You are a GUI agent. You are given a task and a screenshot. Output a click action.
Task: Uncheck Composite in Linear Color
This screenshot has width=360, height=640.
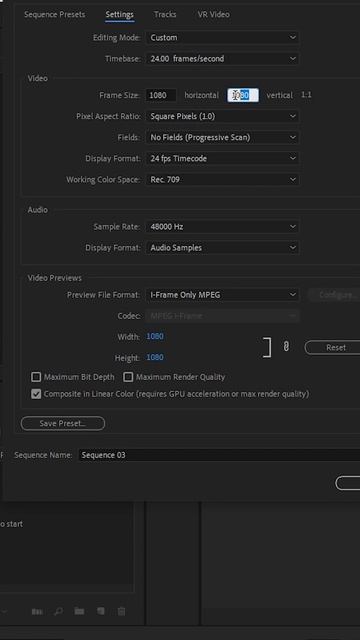pos(36,394)
